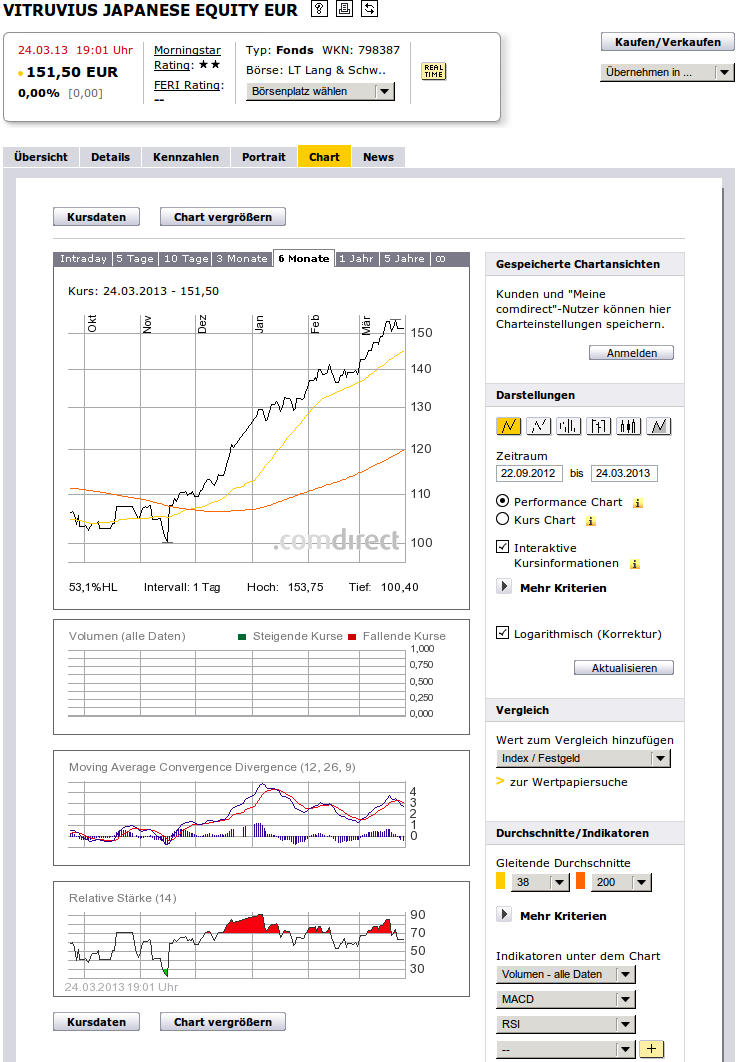The image size is (739, 1062).
Task: Click the bottom Chart vergrößern button
Action: [223, 1022]
